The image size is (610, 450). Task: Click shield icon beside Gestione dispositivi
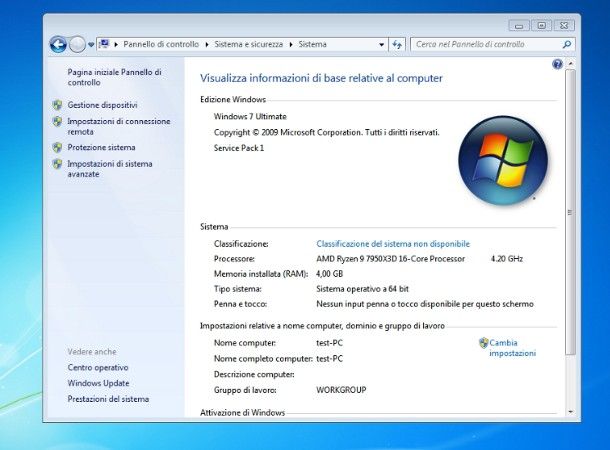pos(58,105)
